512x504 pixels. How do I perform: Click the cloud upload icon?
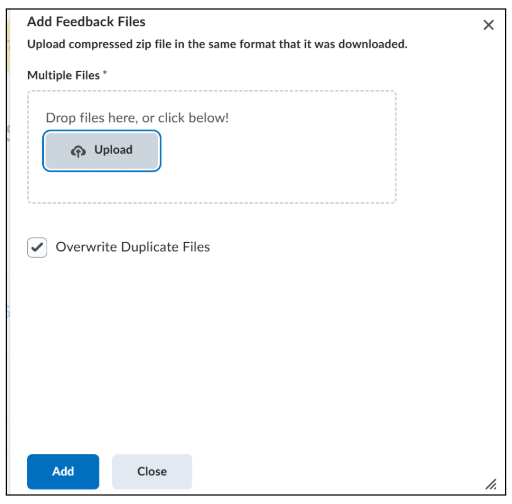click(x=78, y=151)
